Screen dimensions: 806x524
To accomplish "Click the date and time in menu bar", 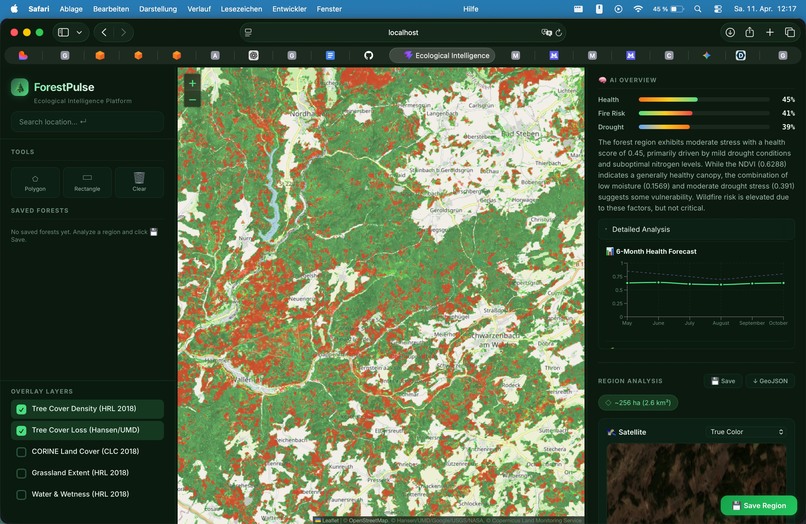I will 765,9.
